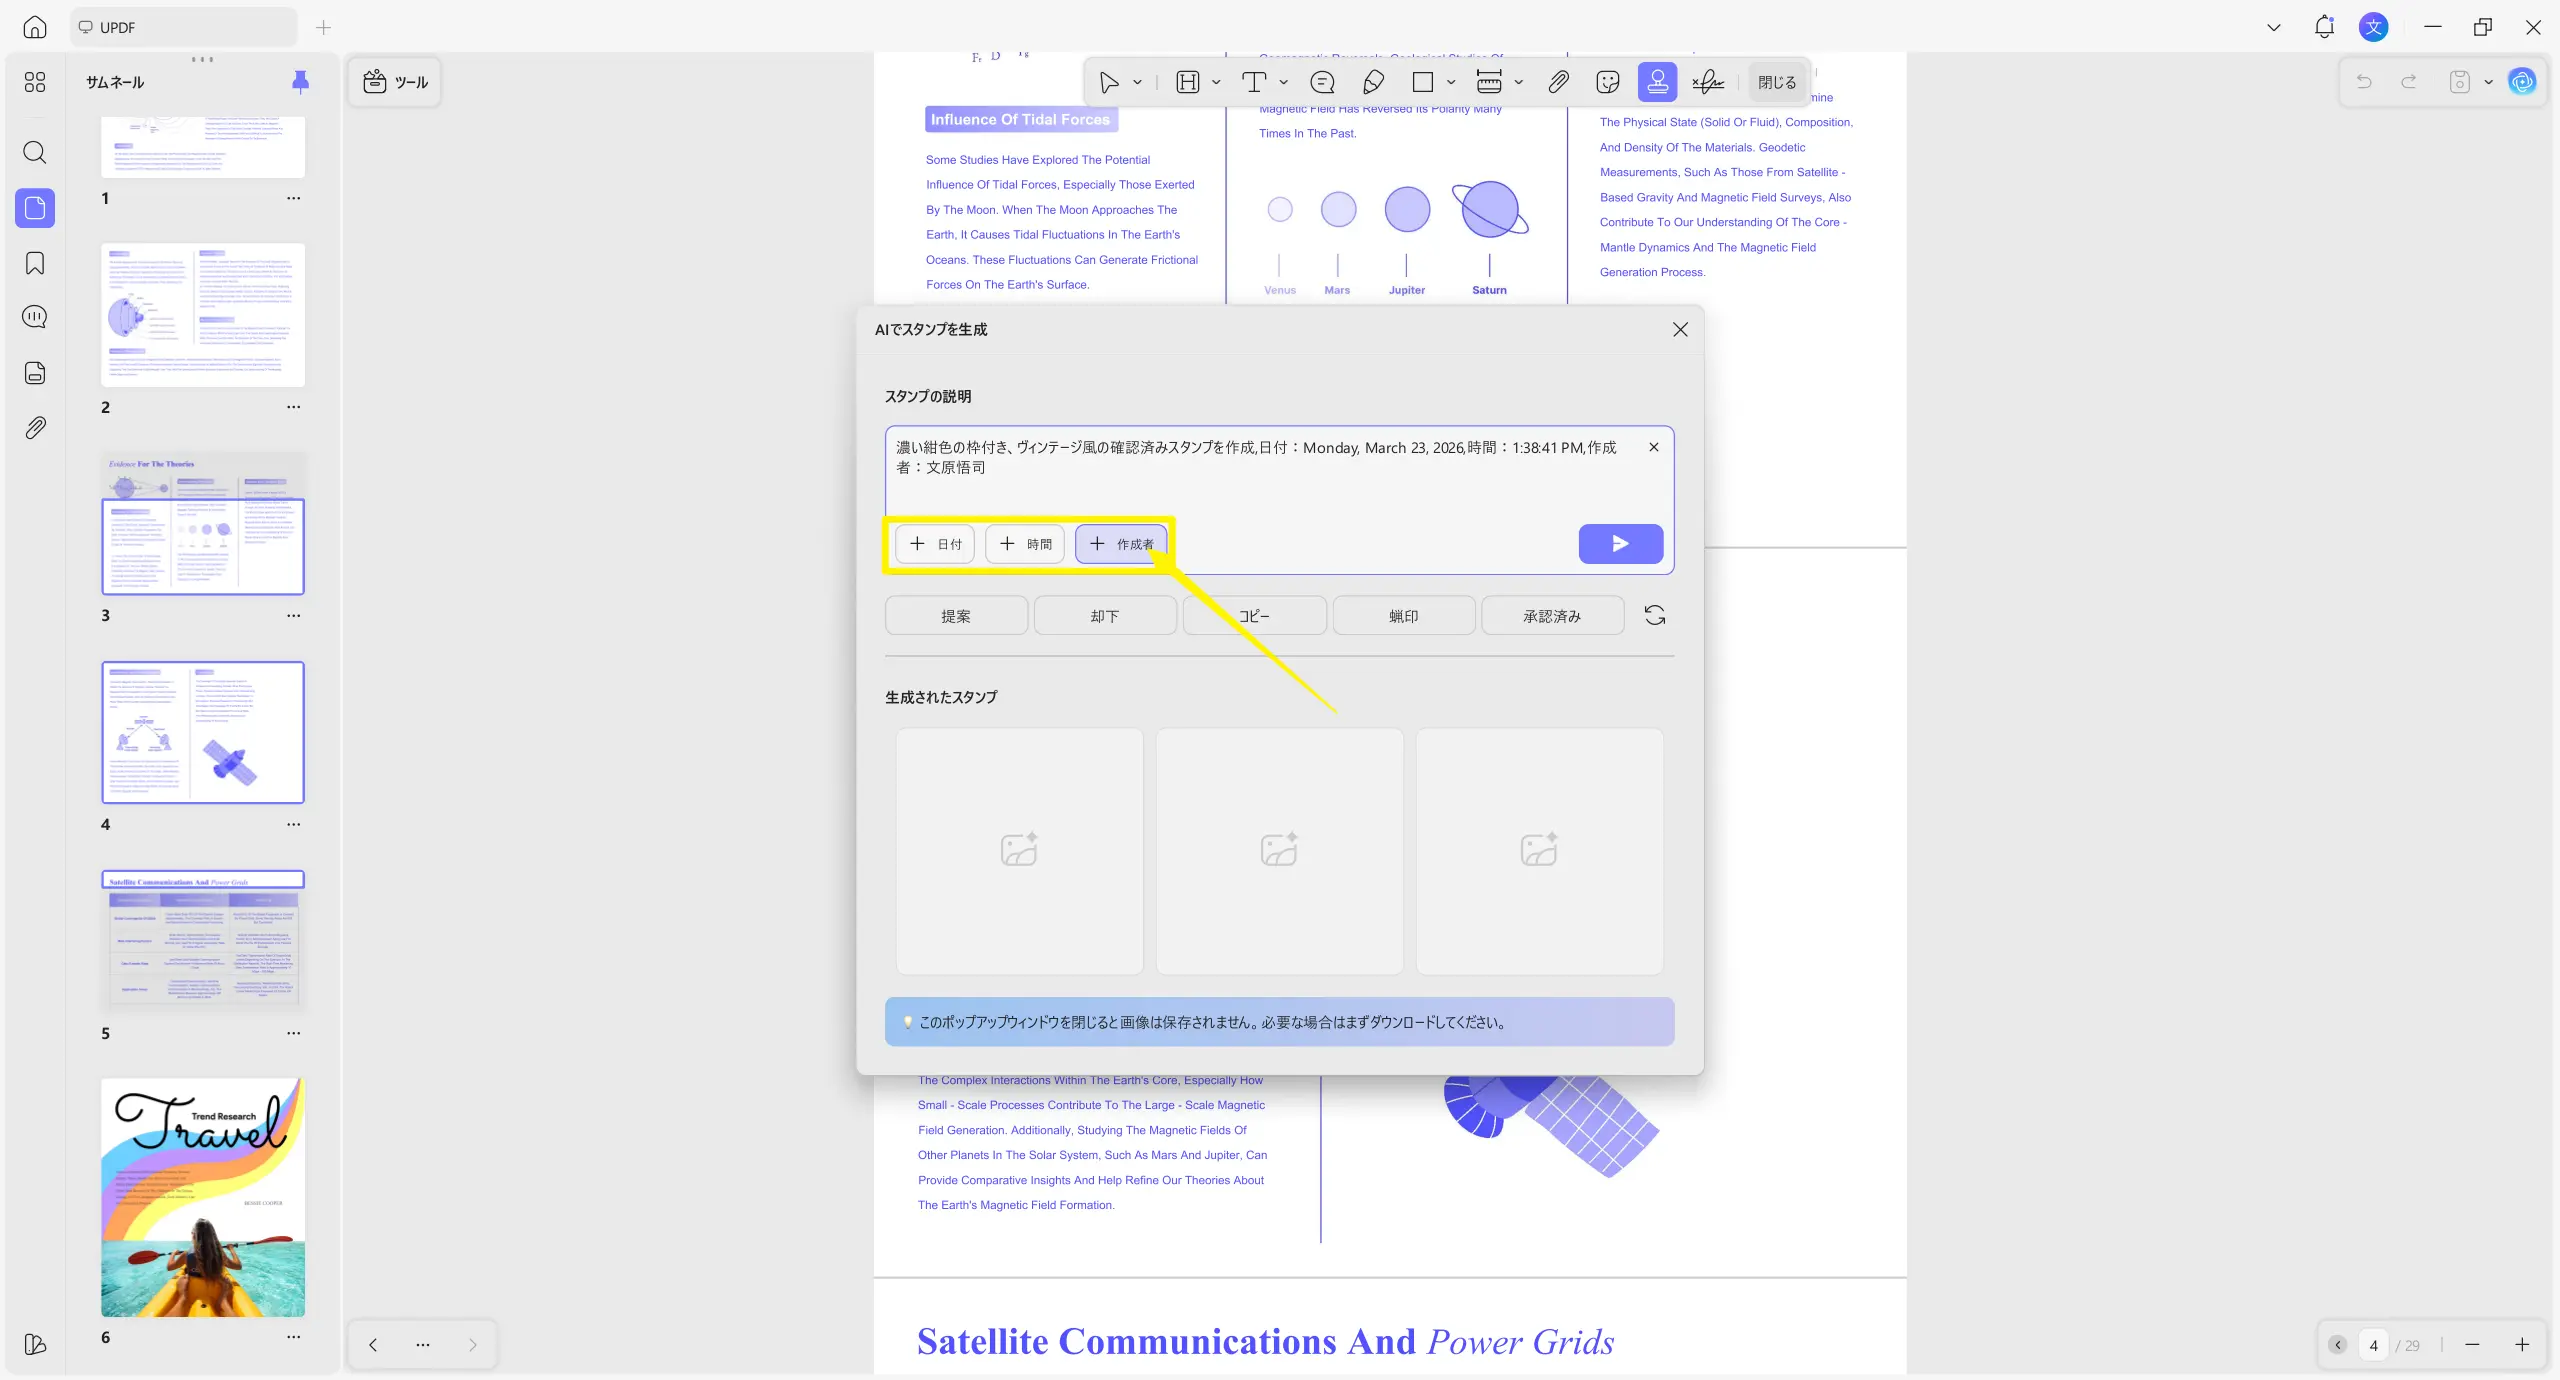Choose the 承認済み stamp suggestion
The image size is (2560, 1380).
click(1552, 616)
